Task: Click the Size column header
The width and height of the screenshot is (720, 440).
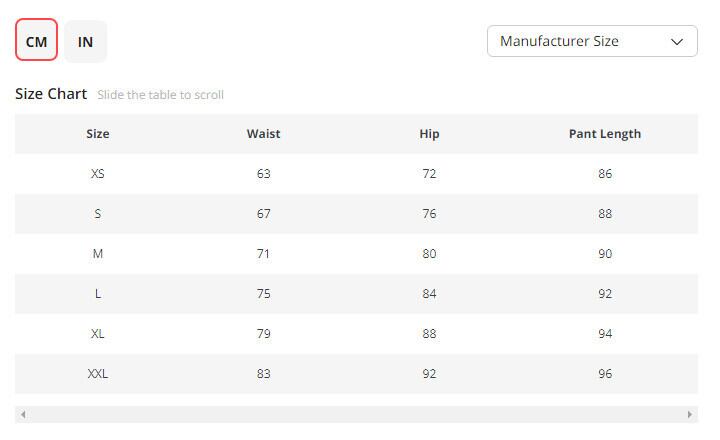Action: [98, 134]
